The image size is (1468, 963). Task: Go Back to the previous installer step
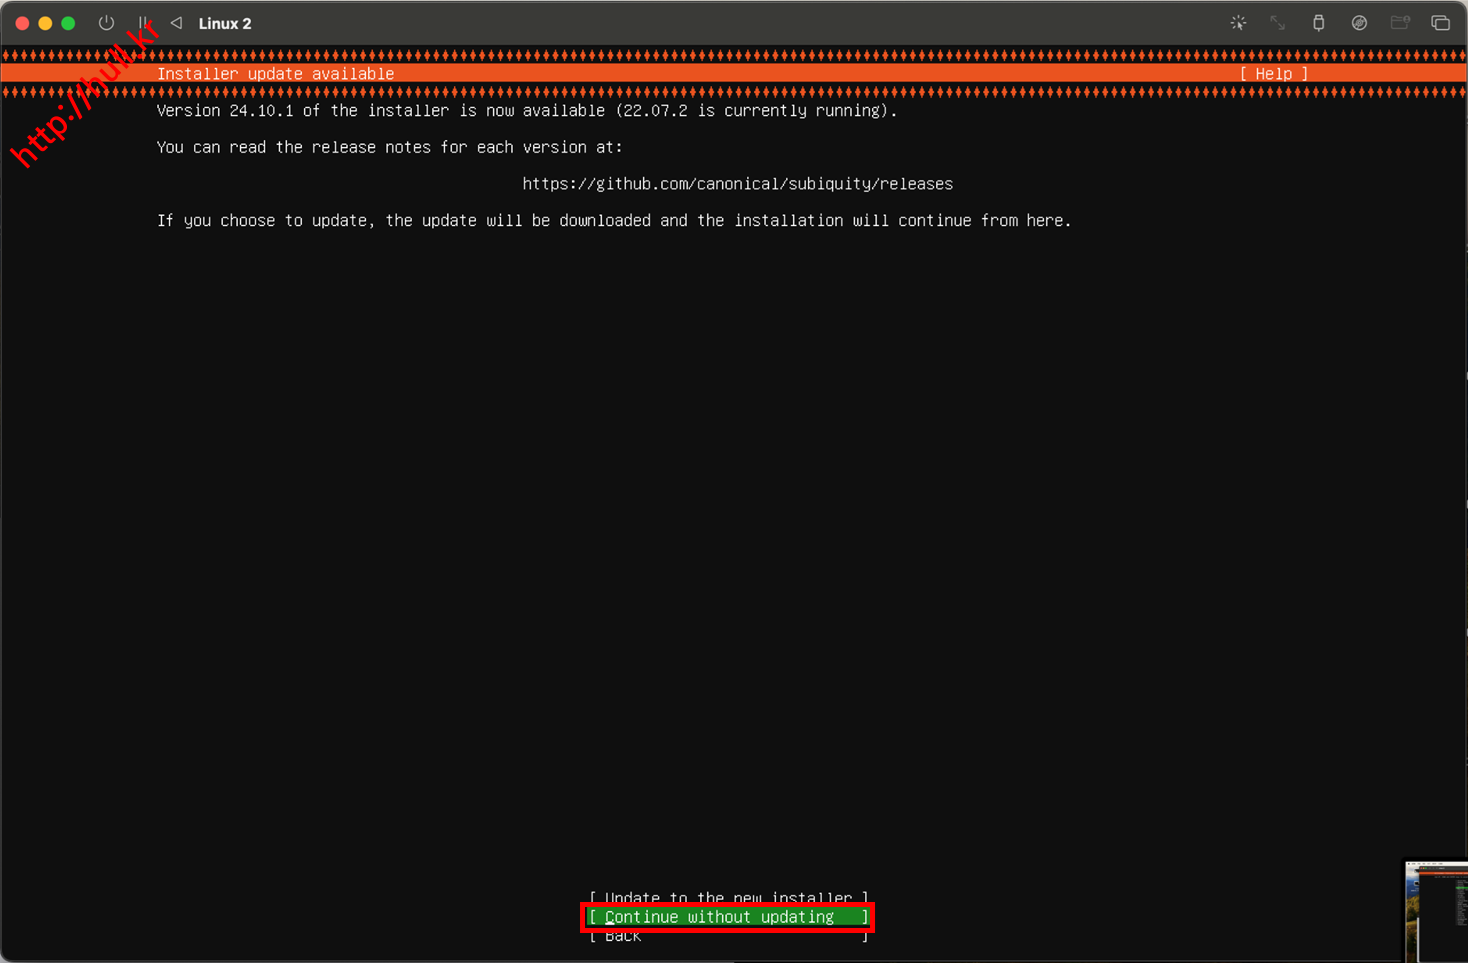pos(729,936)
